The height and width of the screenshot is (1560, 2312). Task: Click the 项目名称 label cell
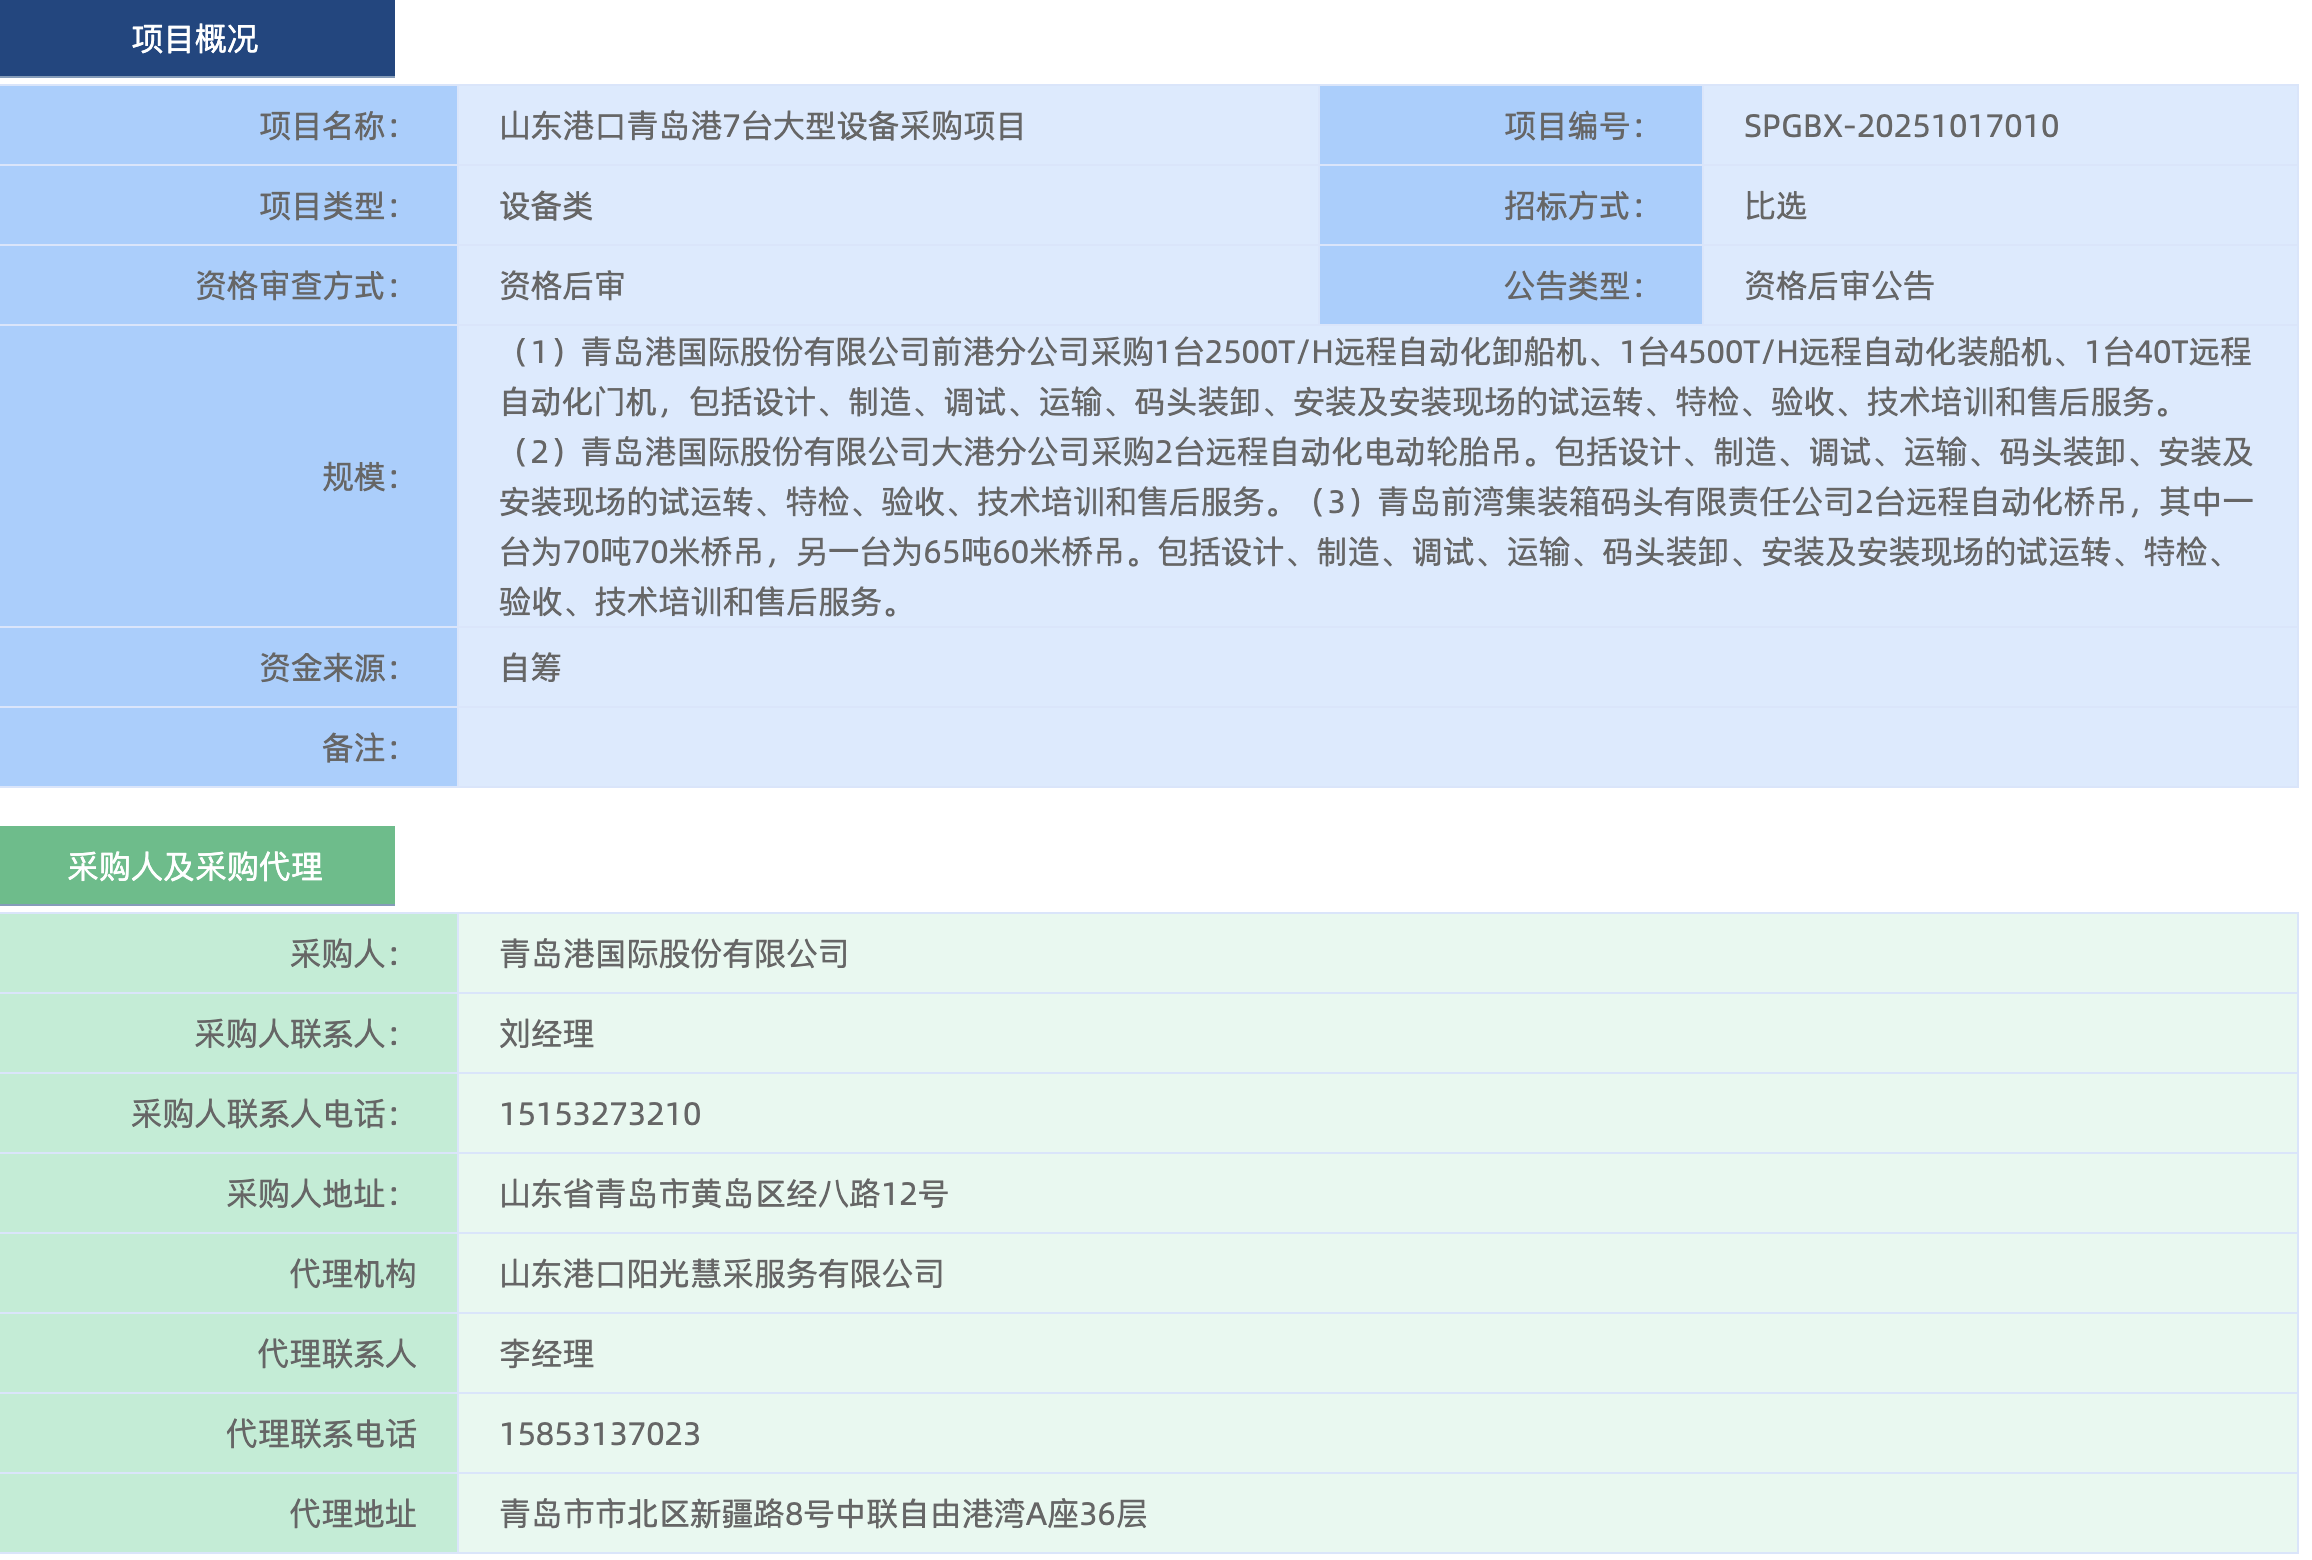point(329,126)
